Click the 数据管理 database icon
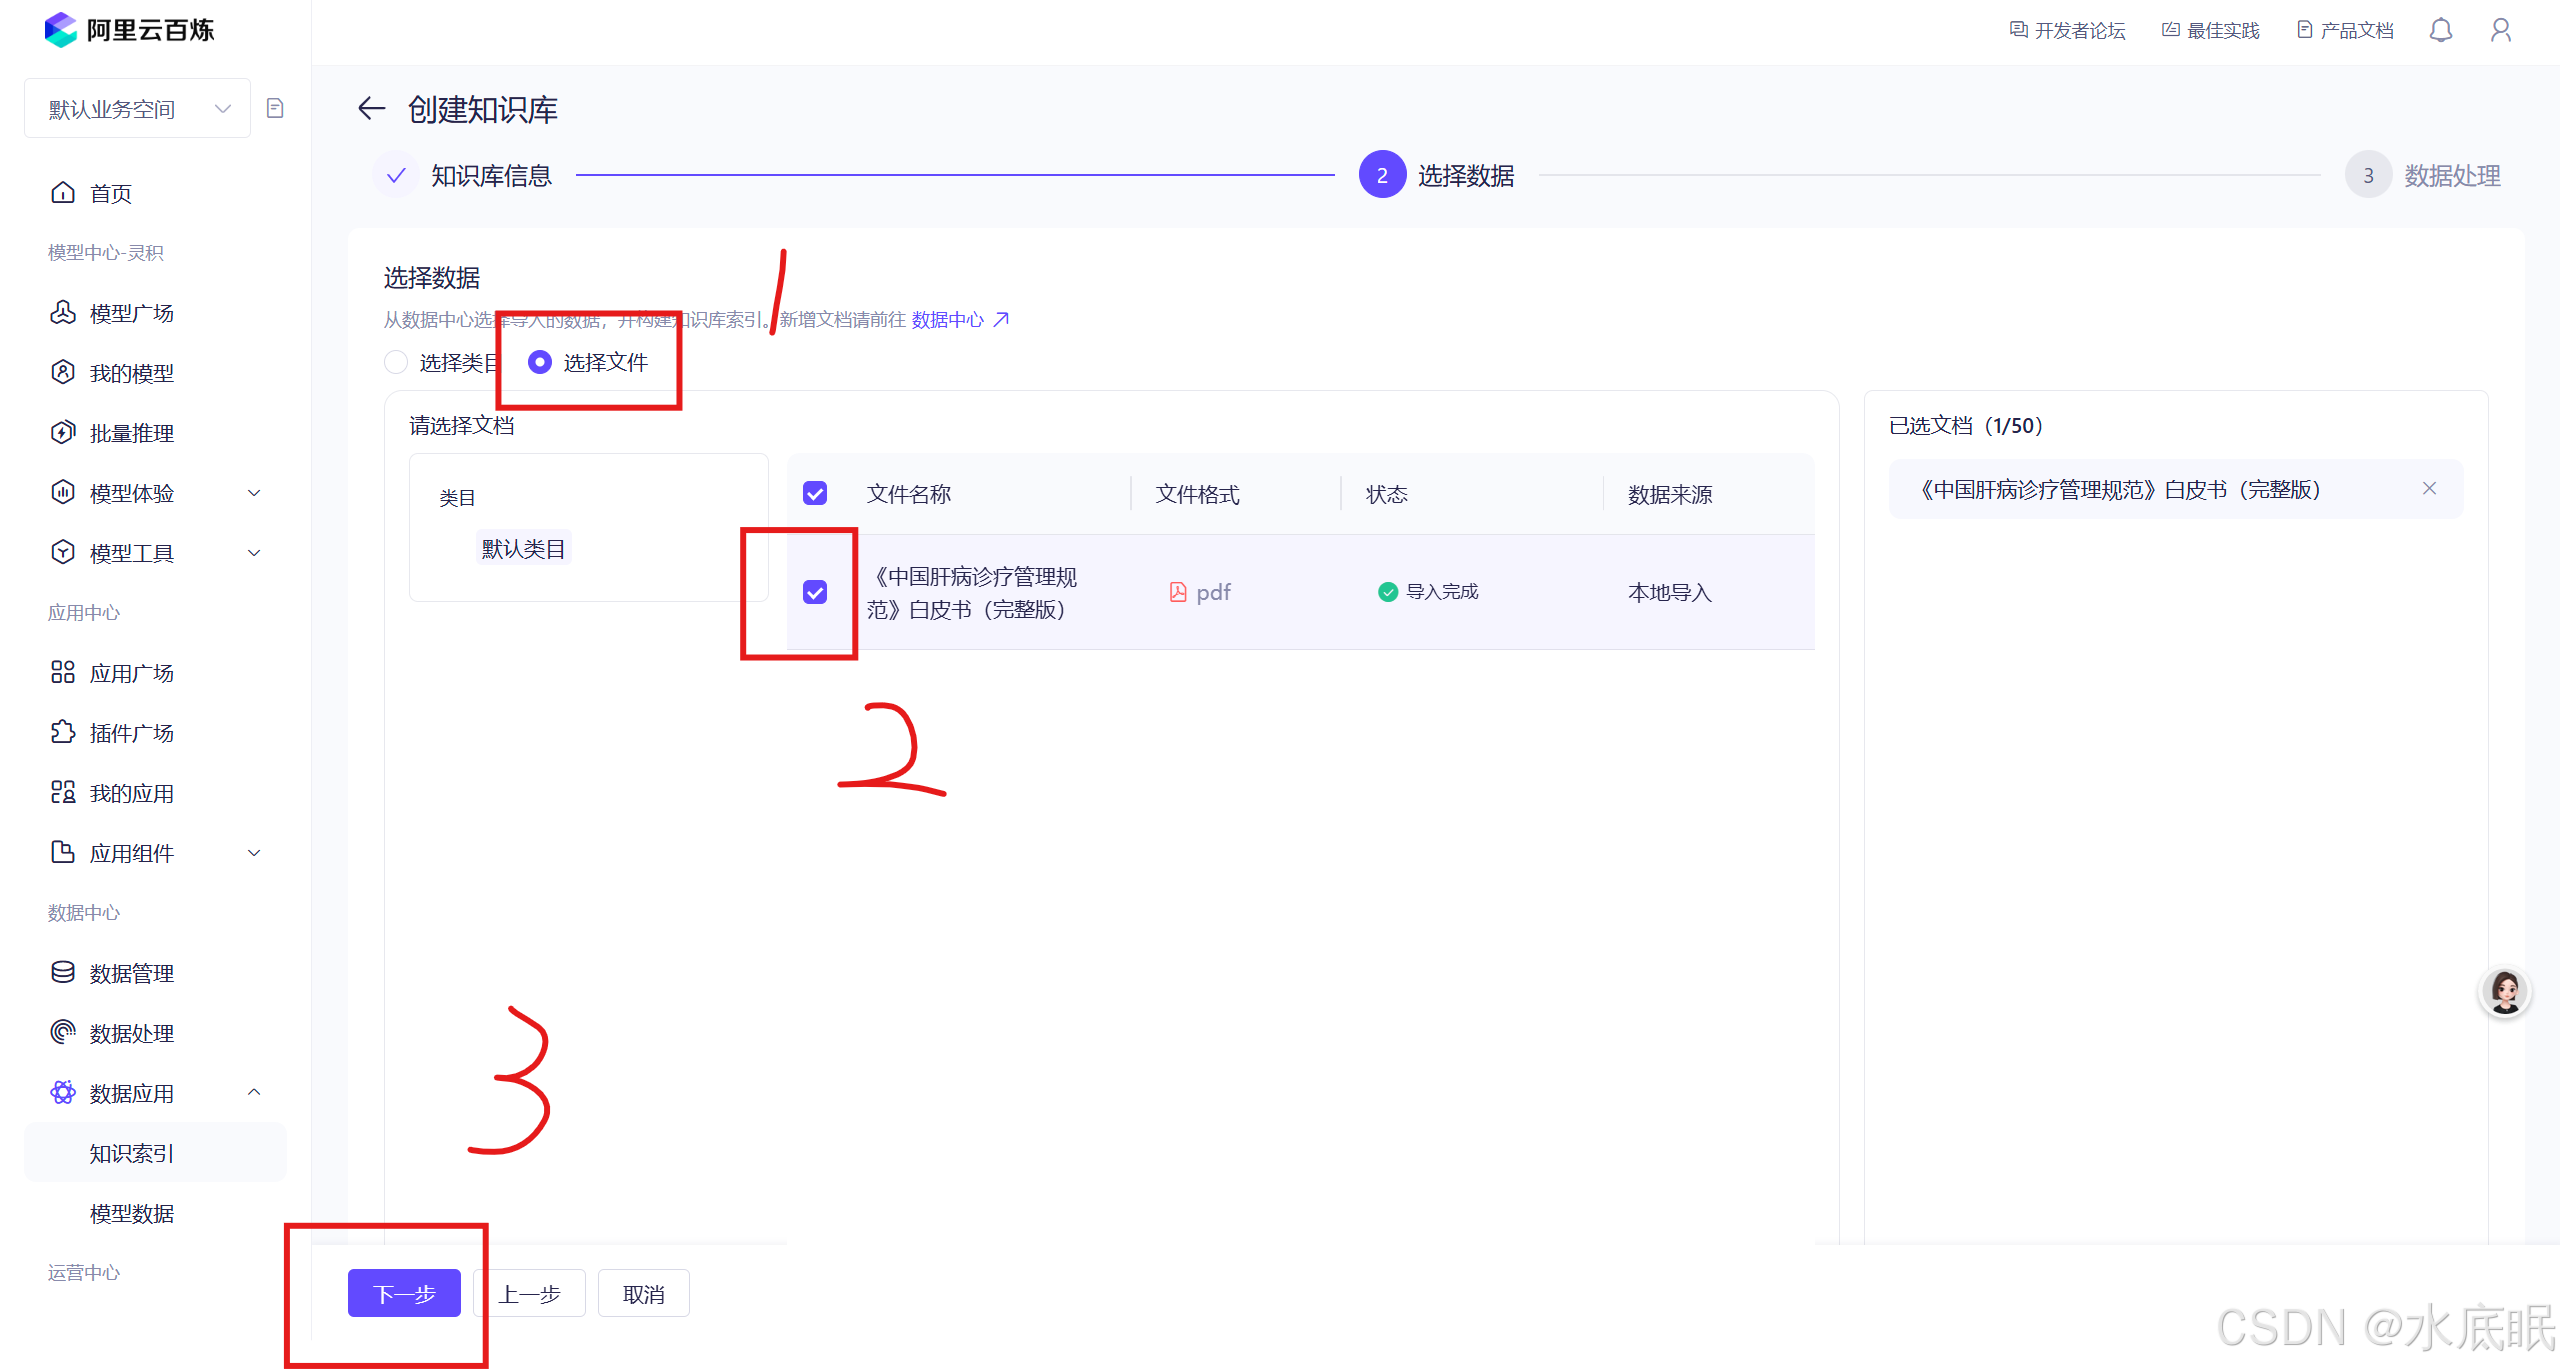The height and width of the screenshot is (1370, 2560). point(63,972)
